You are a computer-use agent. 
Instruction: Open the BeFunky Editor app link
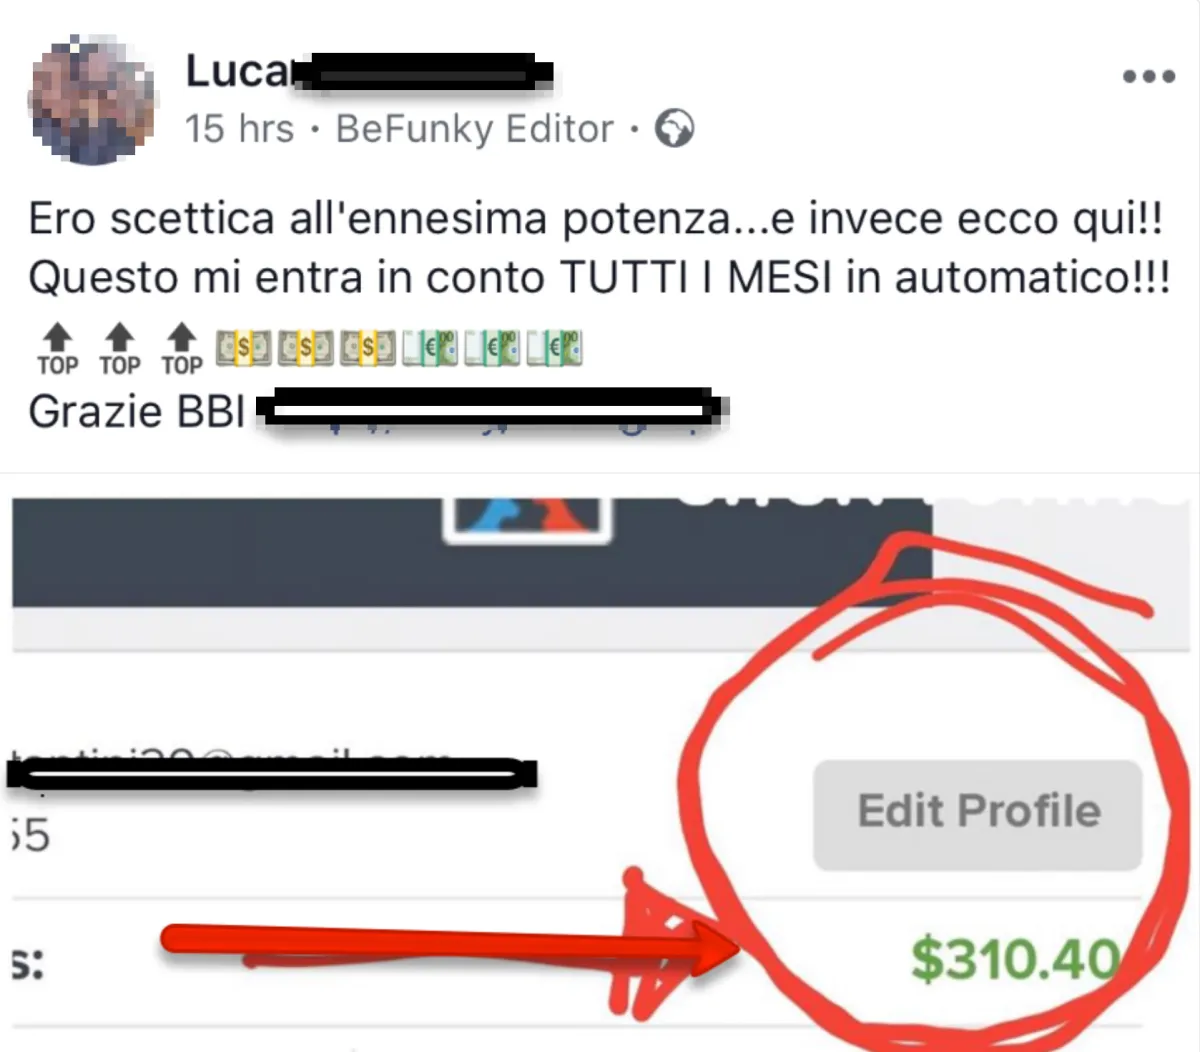click(474, 129)
